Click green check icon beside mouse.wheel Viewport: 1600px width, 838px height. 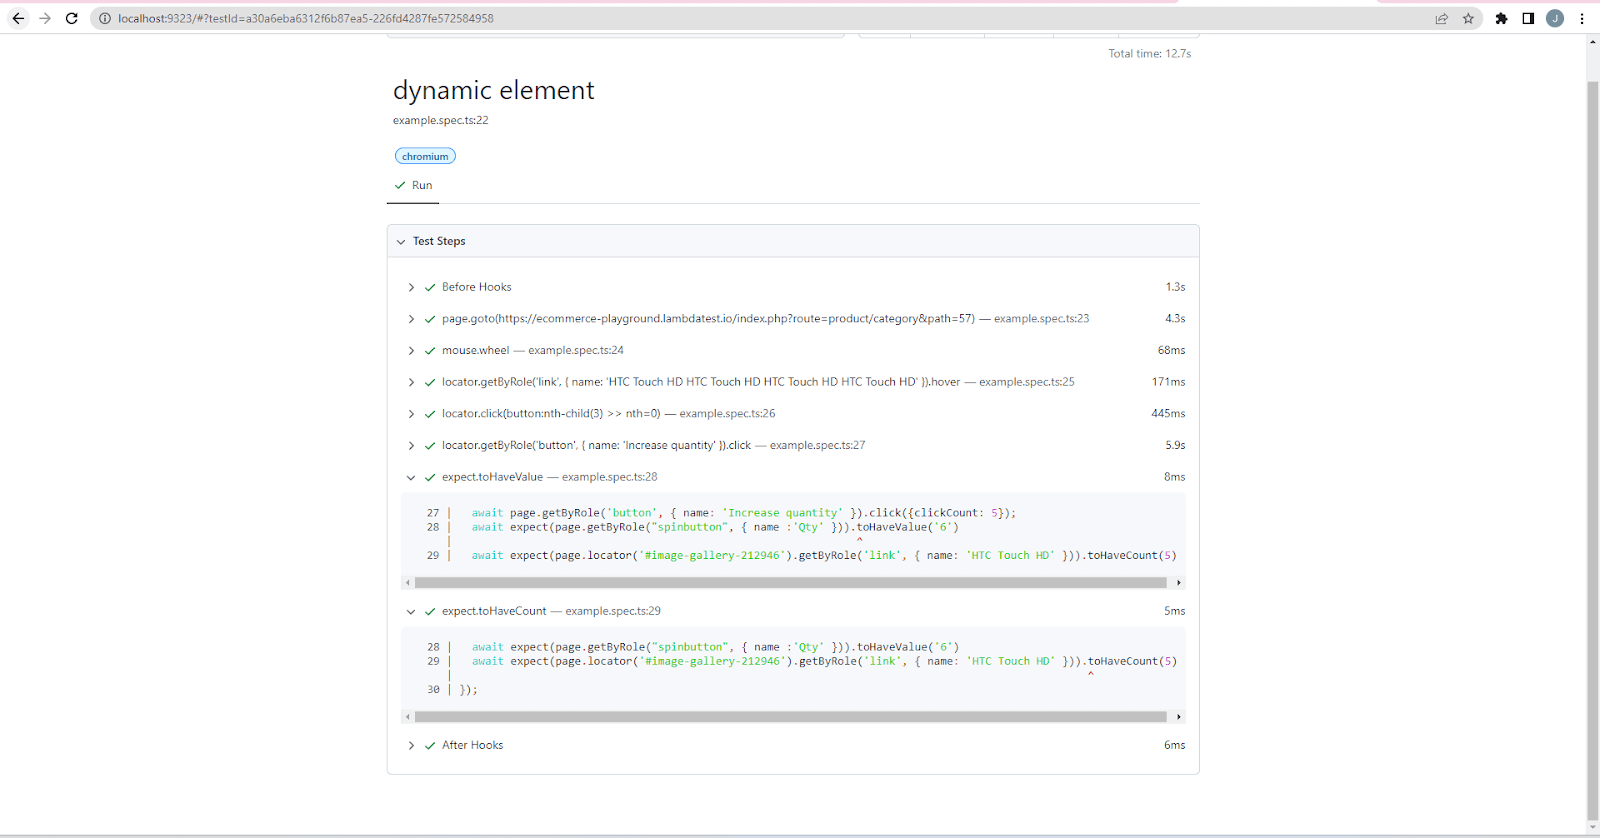tap(430, 351)
